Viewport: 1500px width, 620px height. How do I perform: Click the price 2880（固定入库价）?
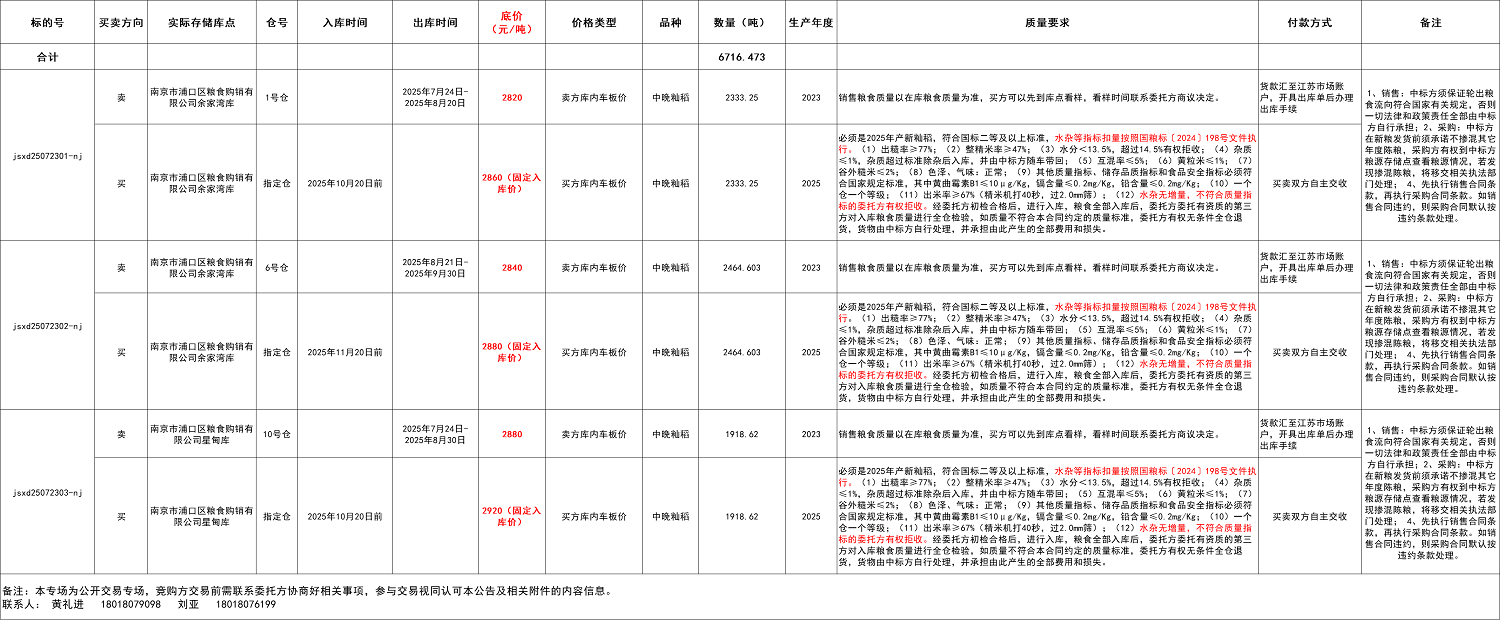point(512,351)
